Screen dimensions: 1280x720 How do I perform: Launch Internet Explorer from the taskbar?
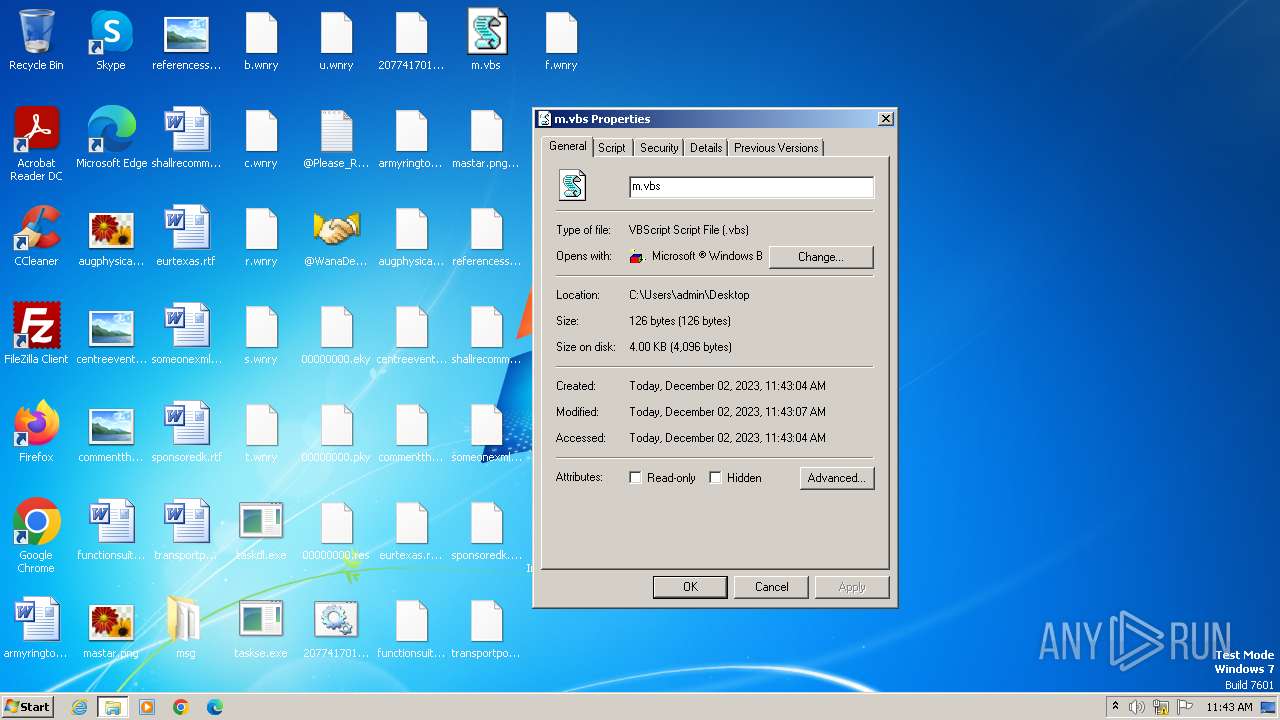tap(79, 707)
